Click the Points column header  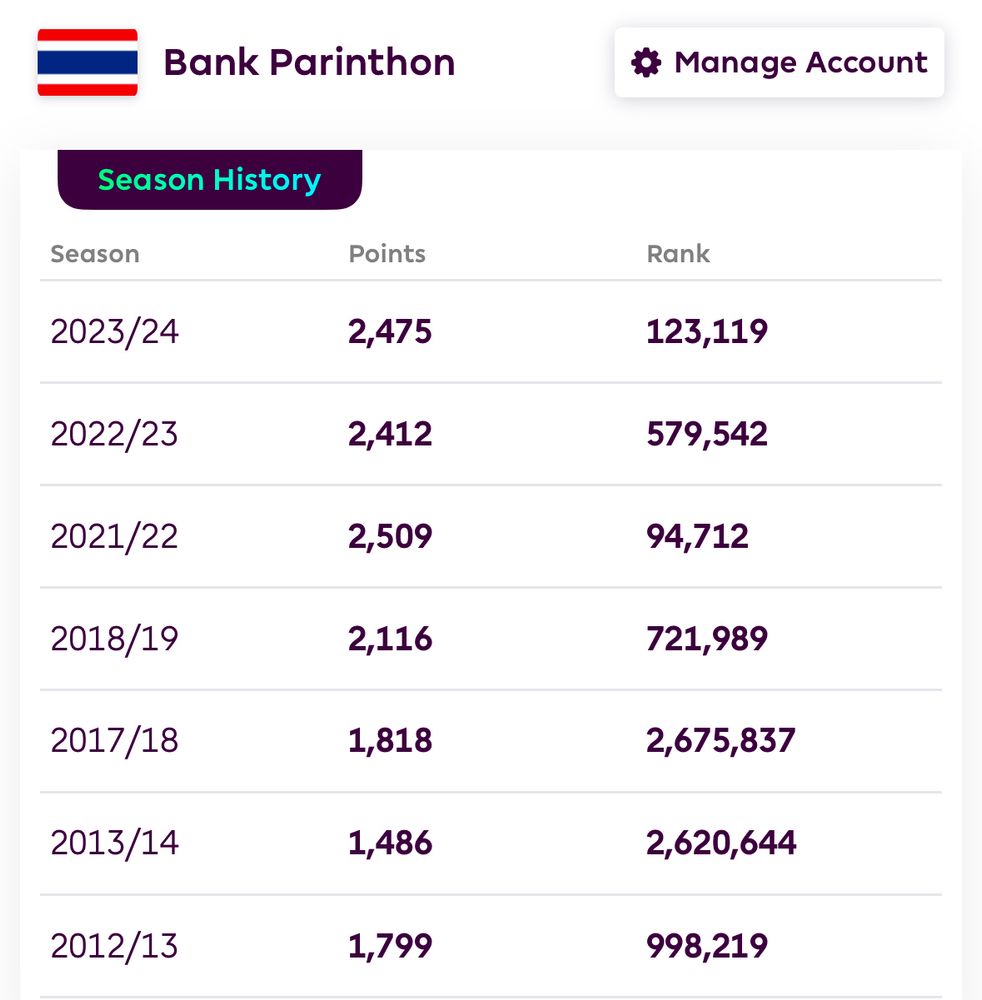[387, 254]
